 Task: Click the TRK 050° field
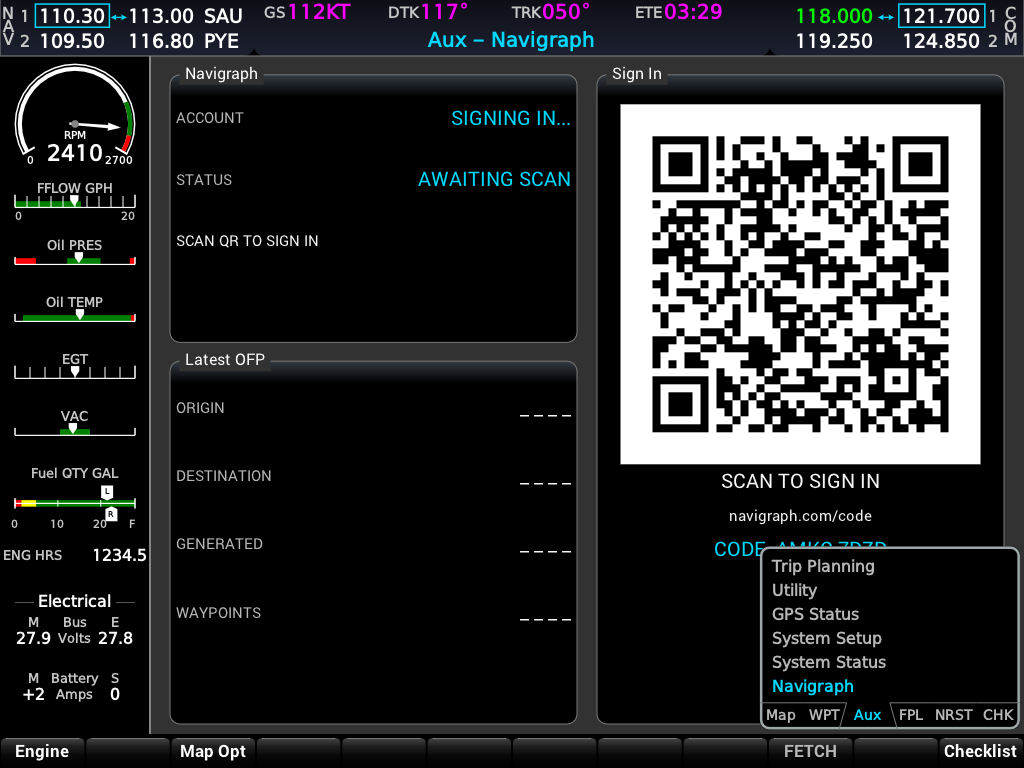click(x=551, y=12)
